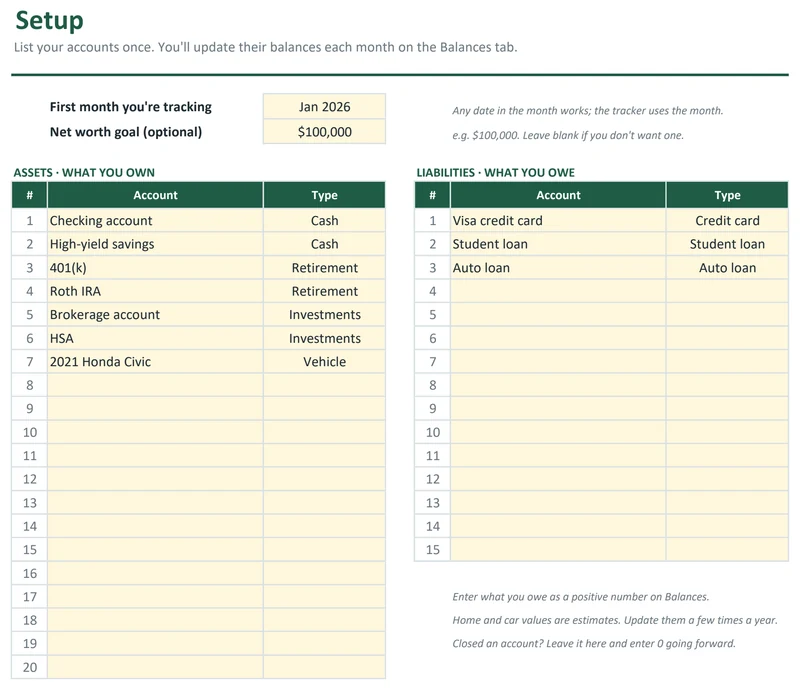
Task: Select Investments type for HSA
Action: coord(324,338)
